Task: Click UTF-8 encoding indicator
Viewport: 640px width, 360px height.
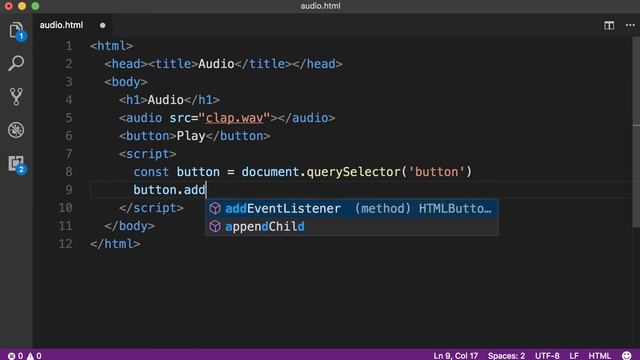Action: click(547, 356)
